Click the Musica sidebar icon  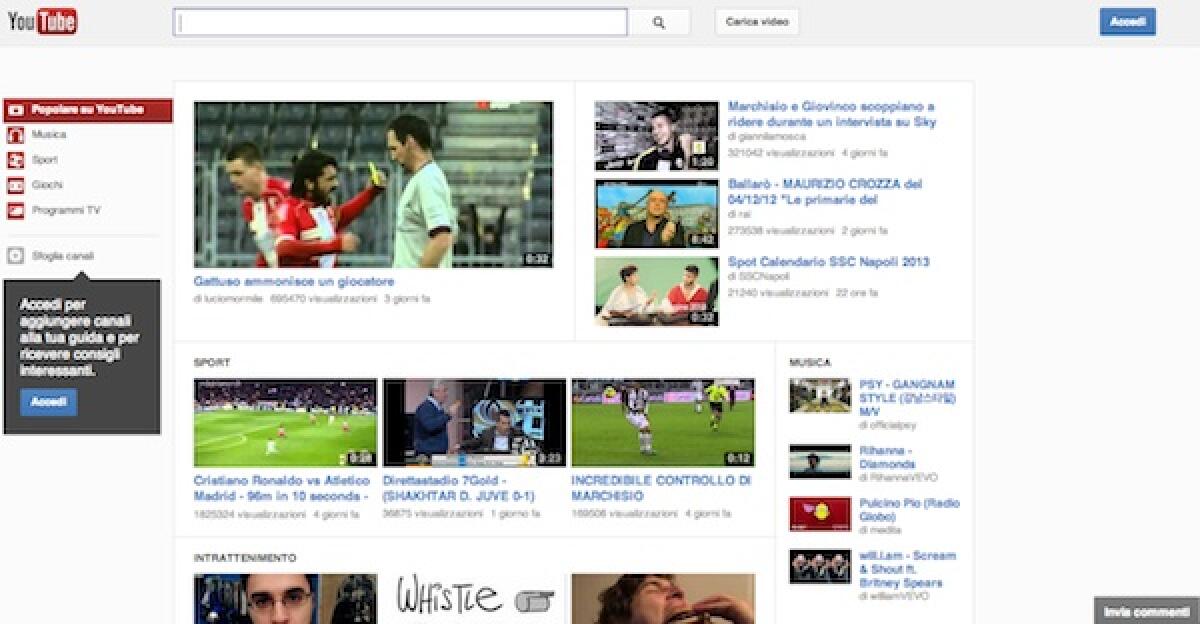point(15,135)
